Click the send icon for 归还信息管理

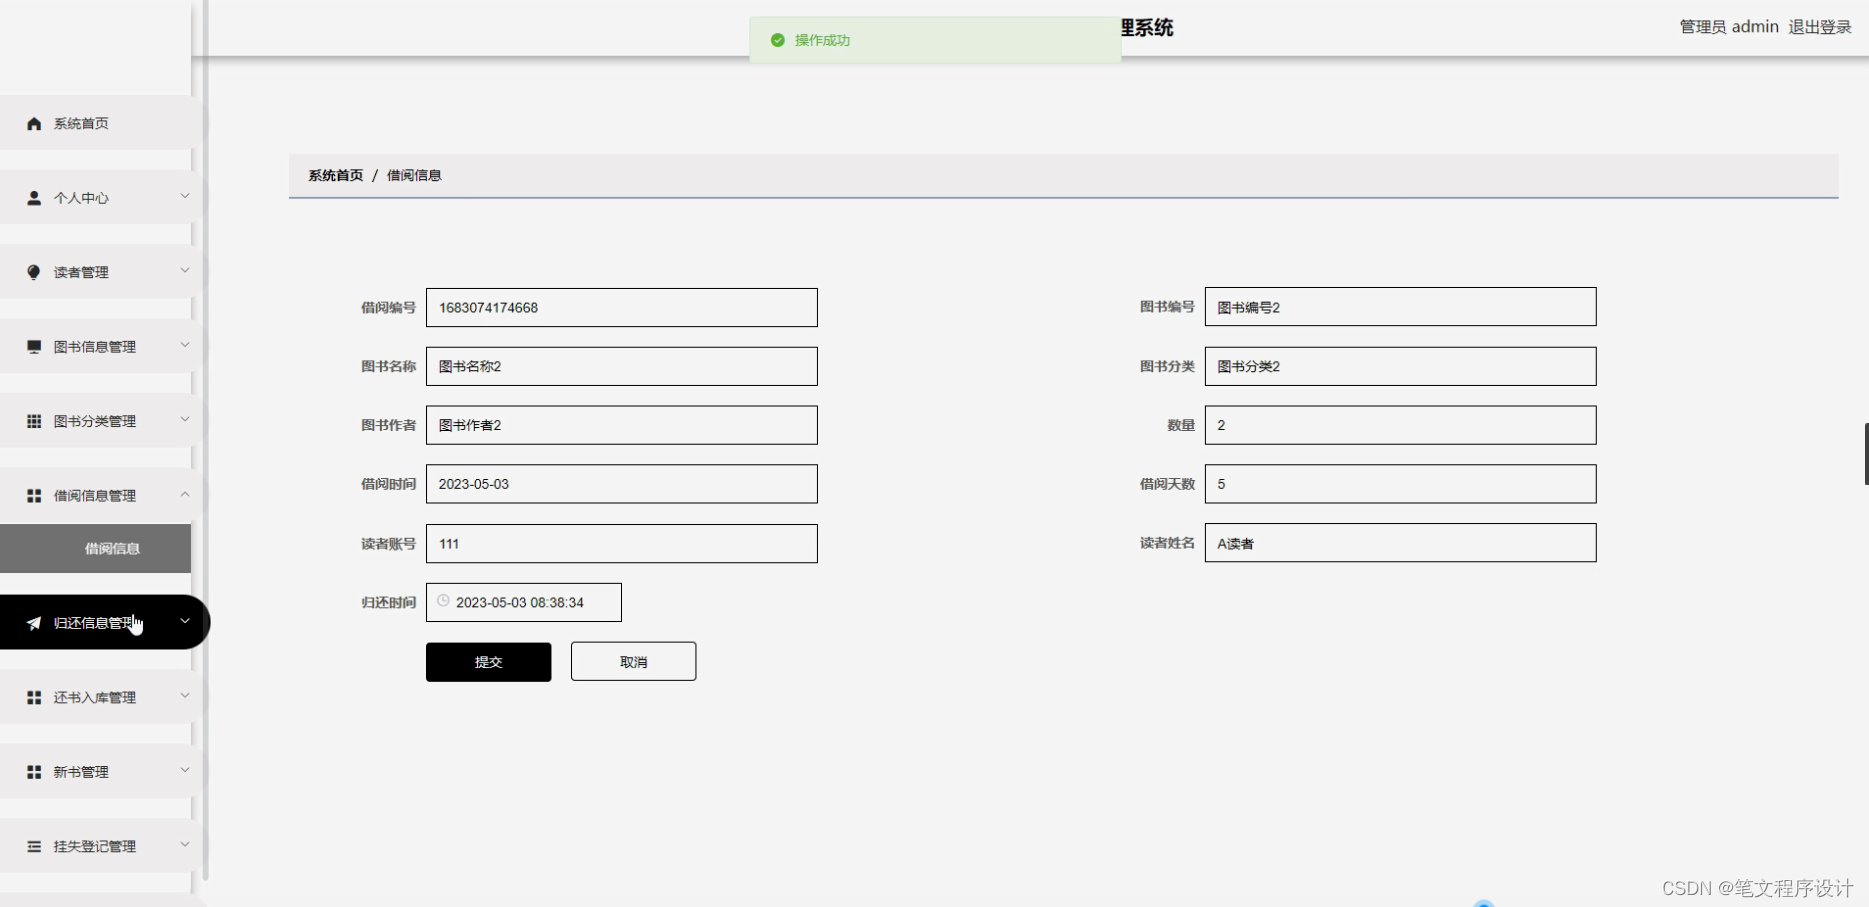click(x=33, y=621)
